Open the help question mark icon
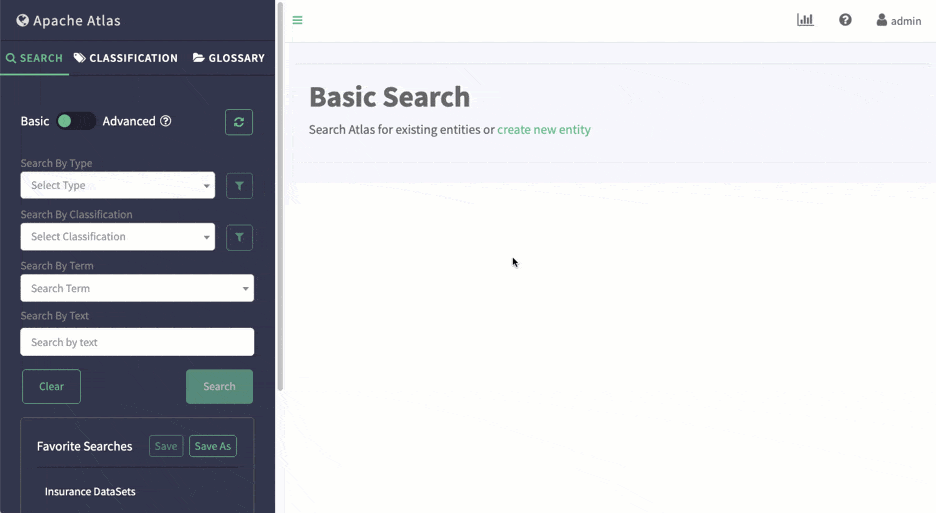The image size is (936, 513). [x=845, y=20]
